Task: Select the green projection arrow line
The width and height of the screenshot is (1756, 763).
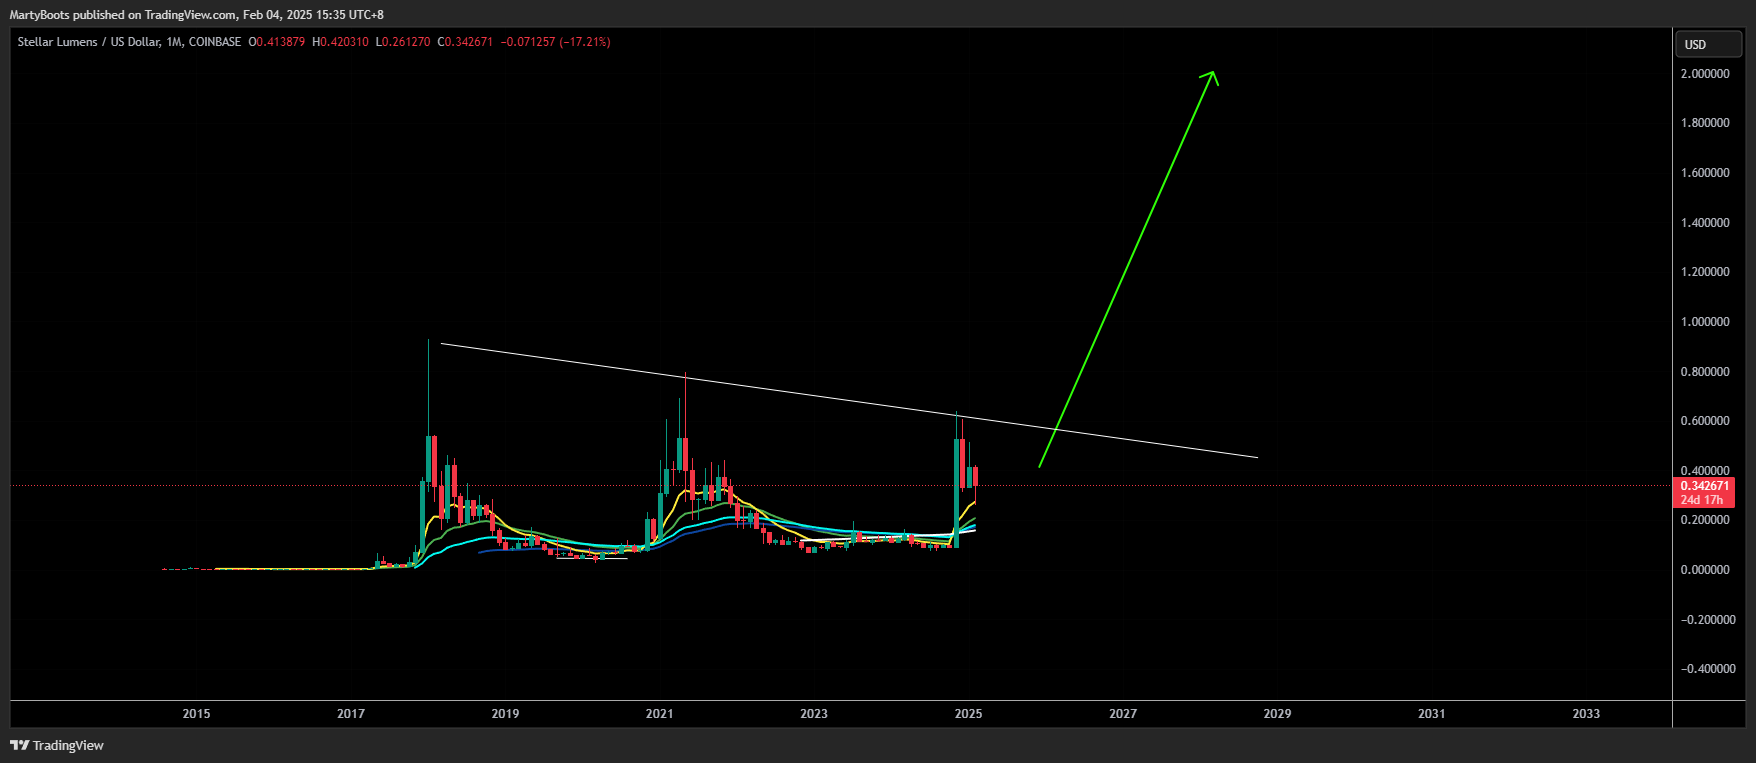Action: 1127,268
